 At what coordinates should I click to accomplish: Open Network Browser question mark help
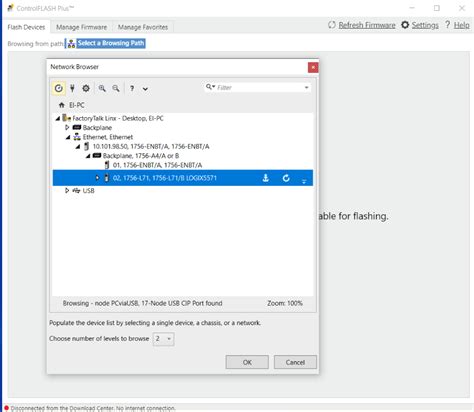tap(132, 89)
